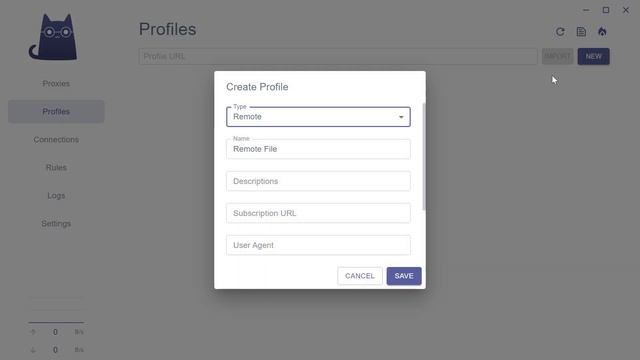Click the dialog's vertical scrollbar
Image resolution: width=640 pixels, height=360 pixels.
coord(424,157)
